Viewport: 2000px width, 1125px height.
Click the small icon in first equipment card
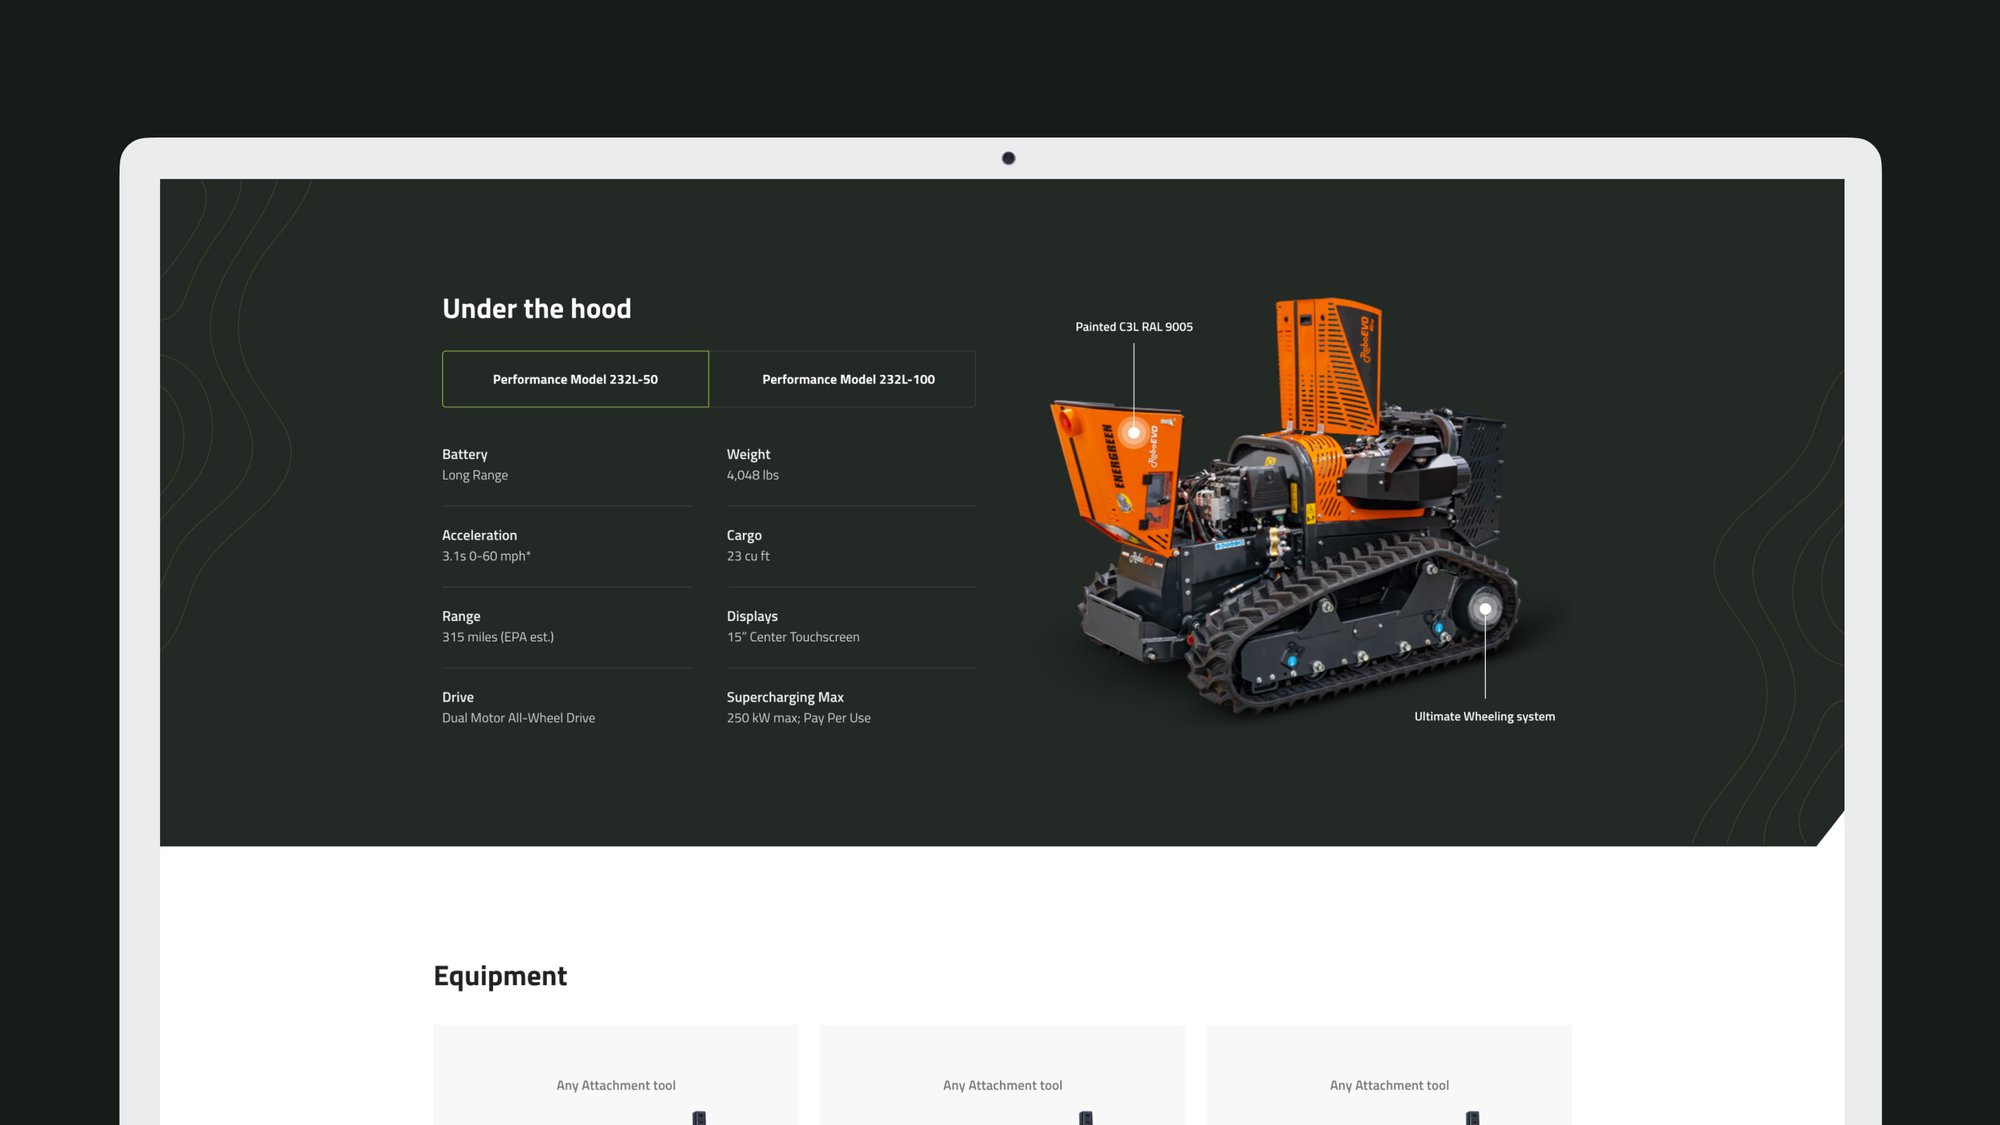699,1117
